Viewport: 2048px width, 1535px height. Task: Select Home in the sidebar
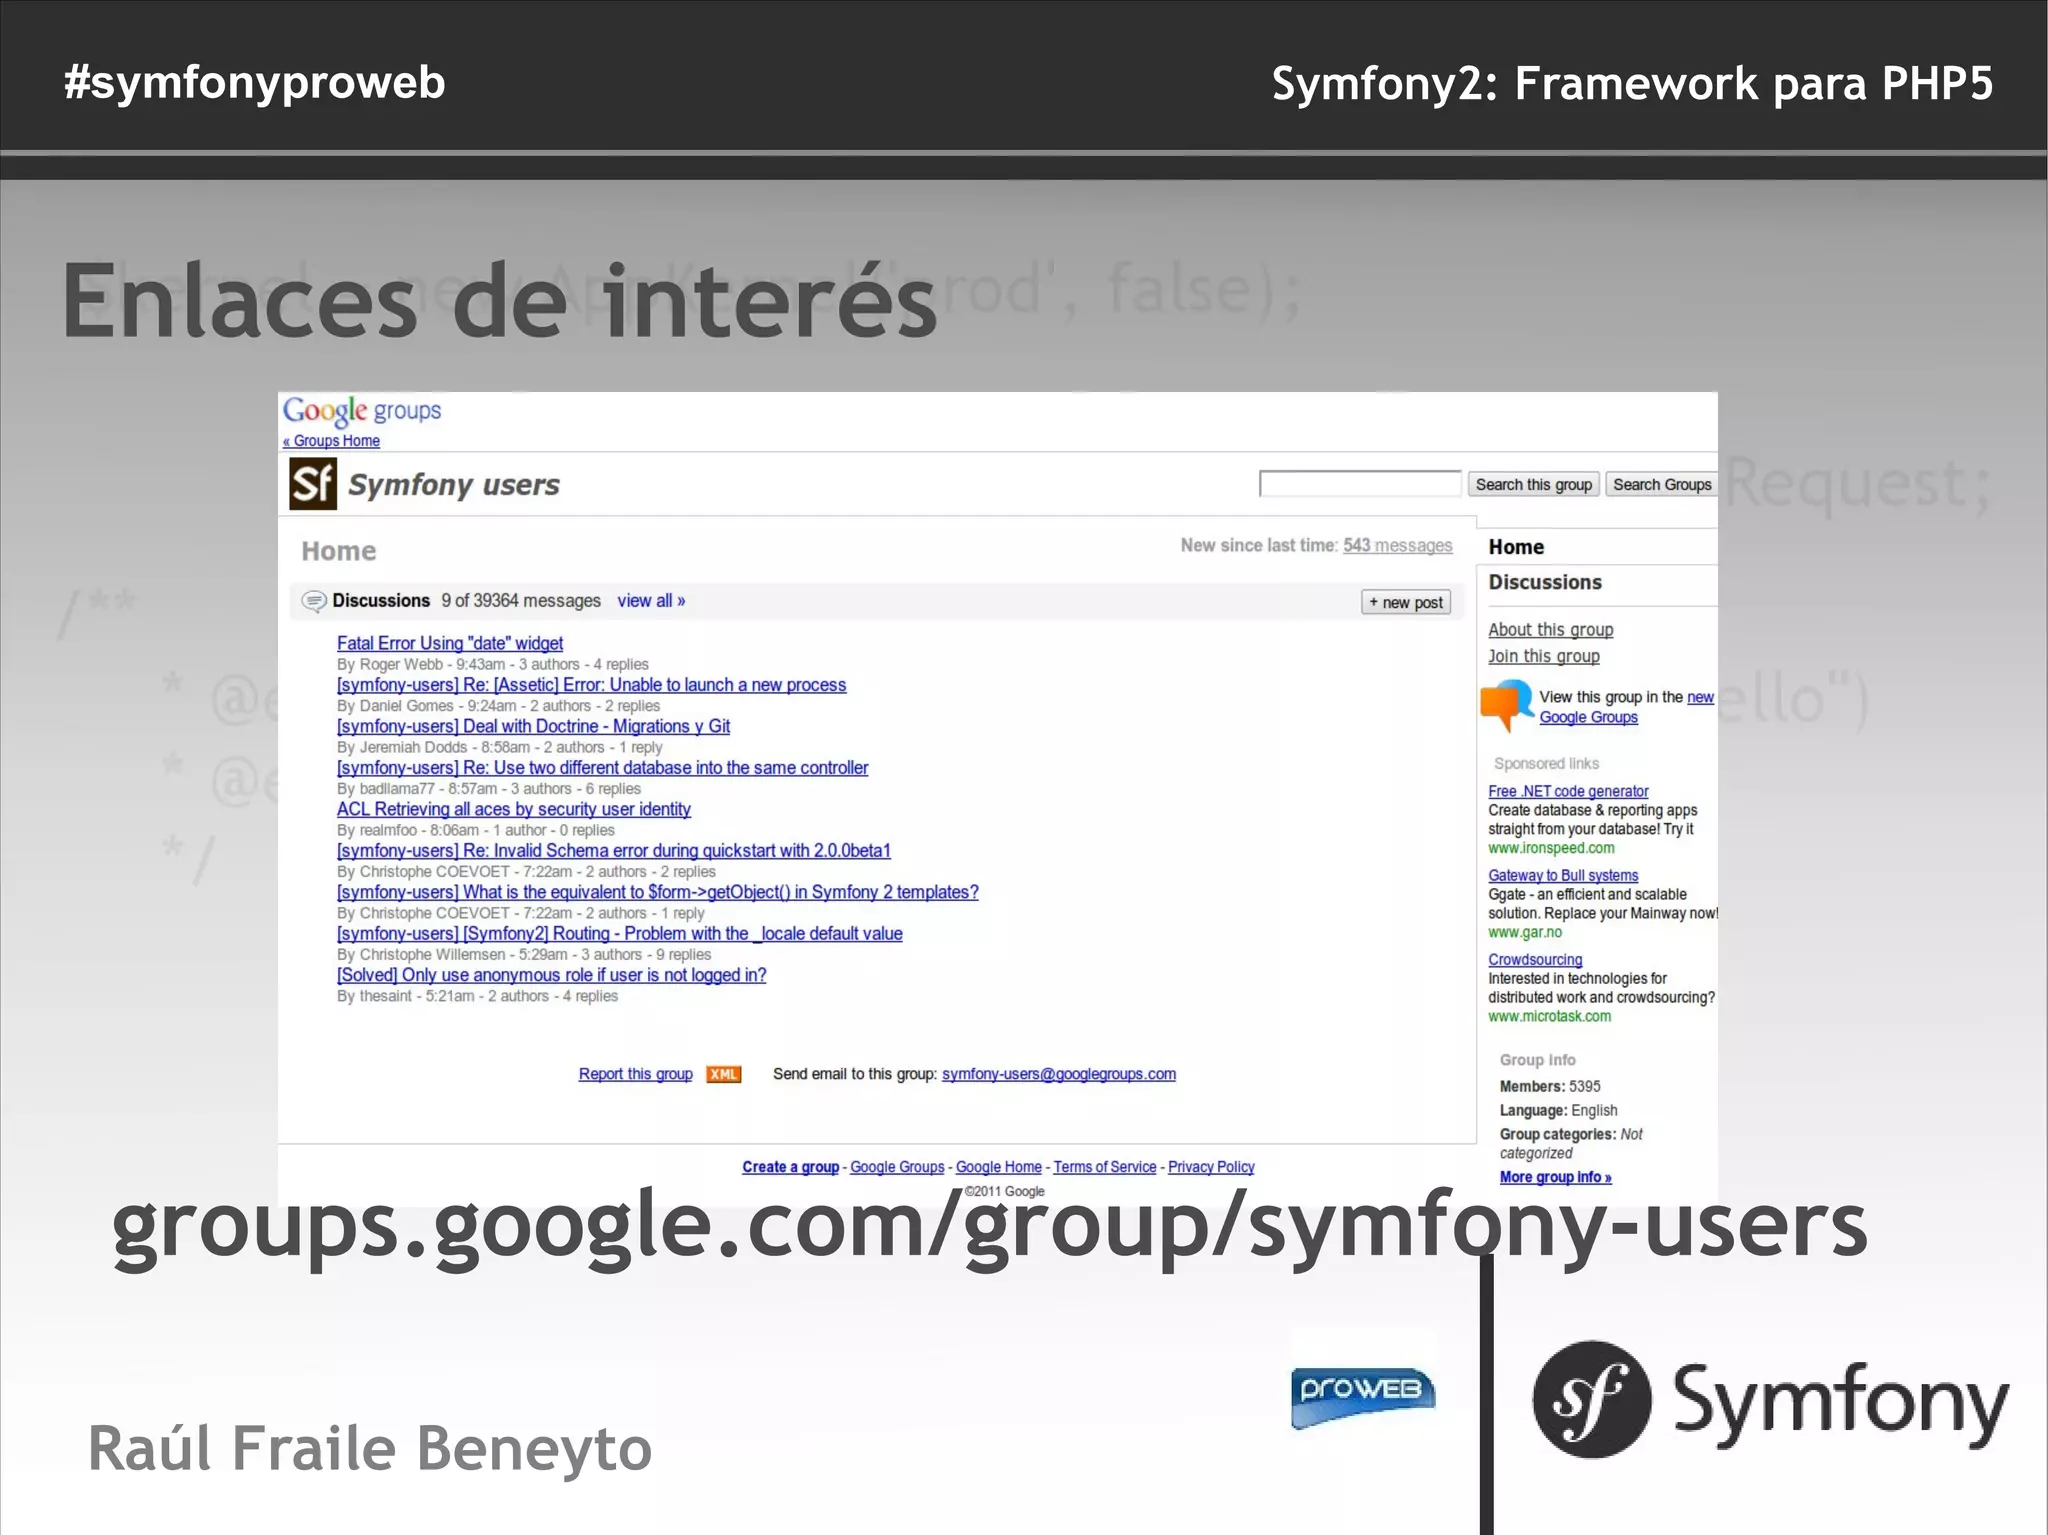(1516, 547)
